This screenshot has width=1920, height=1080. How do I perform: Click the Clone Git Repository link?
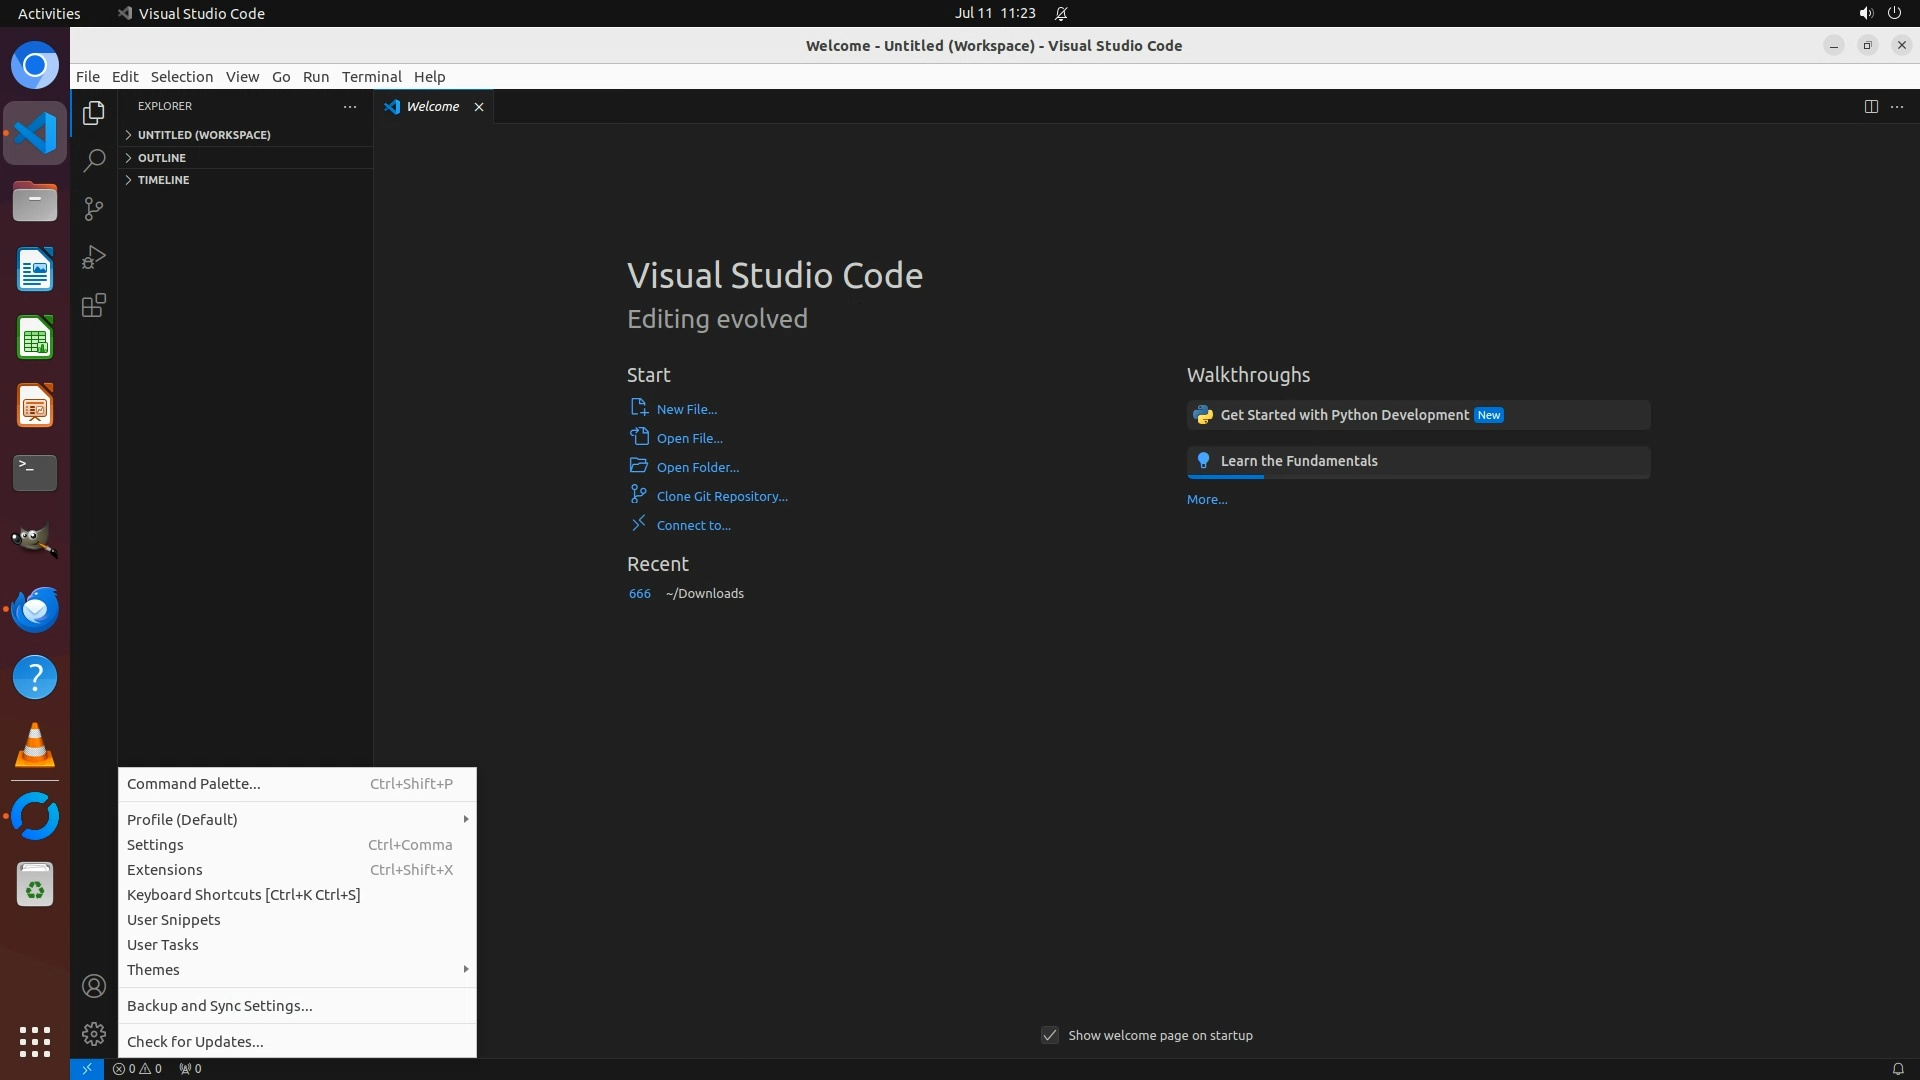click(721, 497)
